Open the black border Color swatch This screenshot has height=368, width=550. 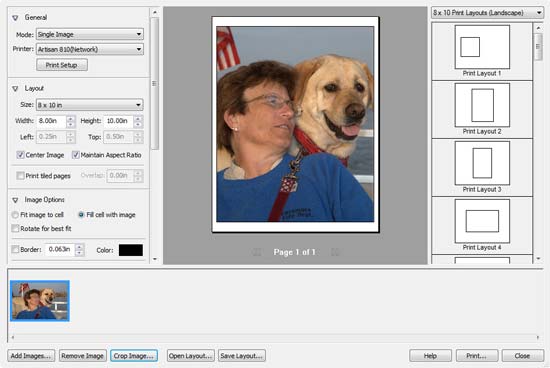pyautogui.click(x=131, y=250)
